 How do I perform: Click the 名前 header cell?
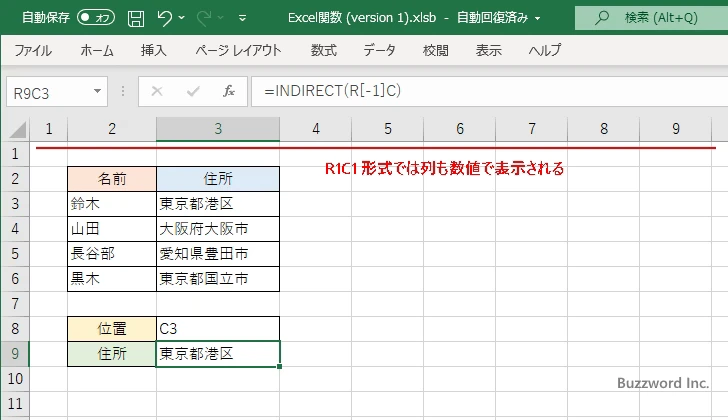pyautogui.click(x=112, y=179)
